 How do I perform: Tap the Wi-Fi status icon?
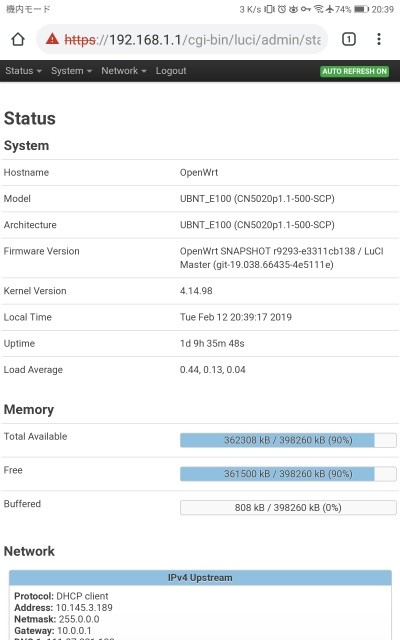[319, 9]
